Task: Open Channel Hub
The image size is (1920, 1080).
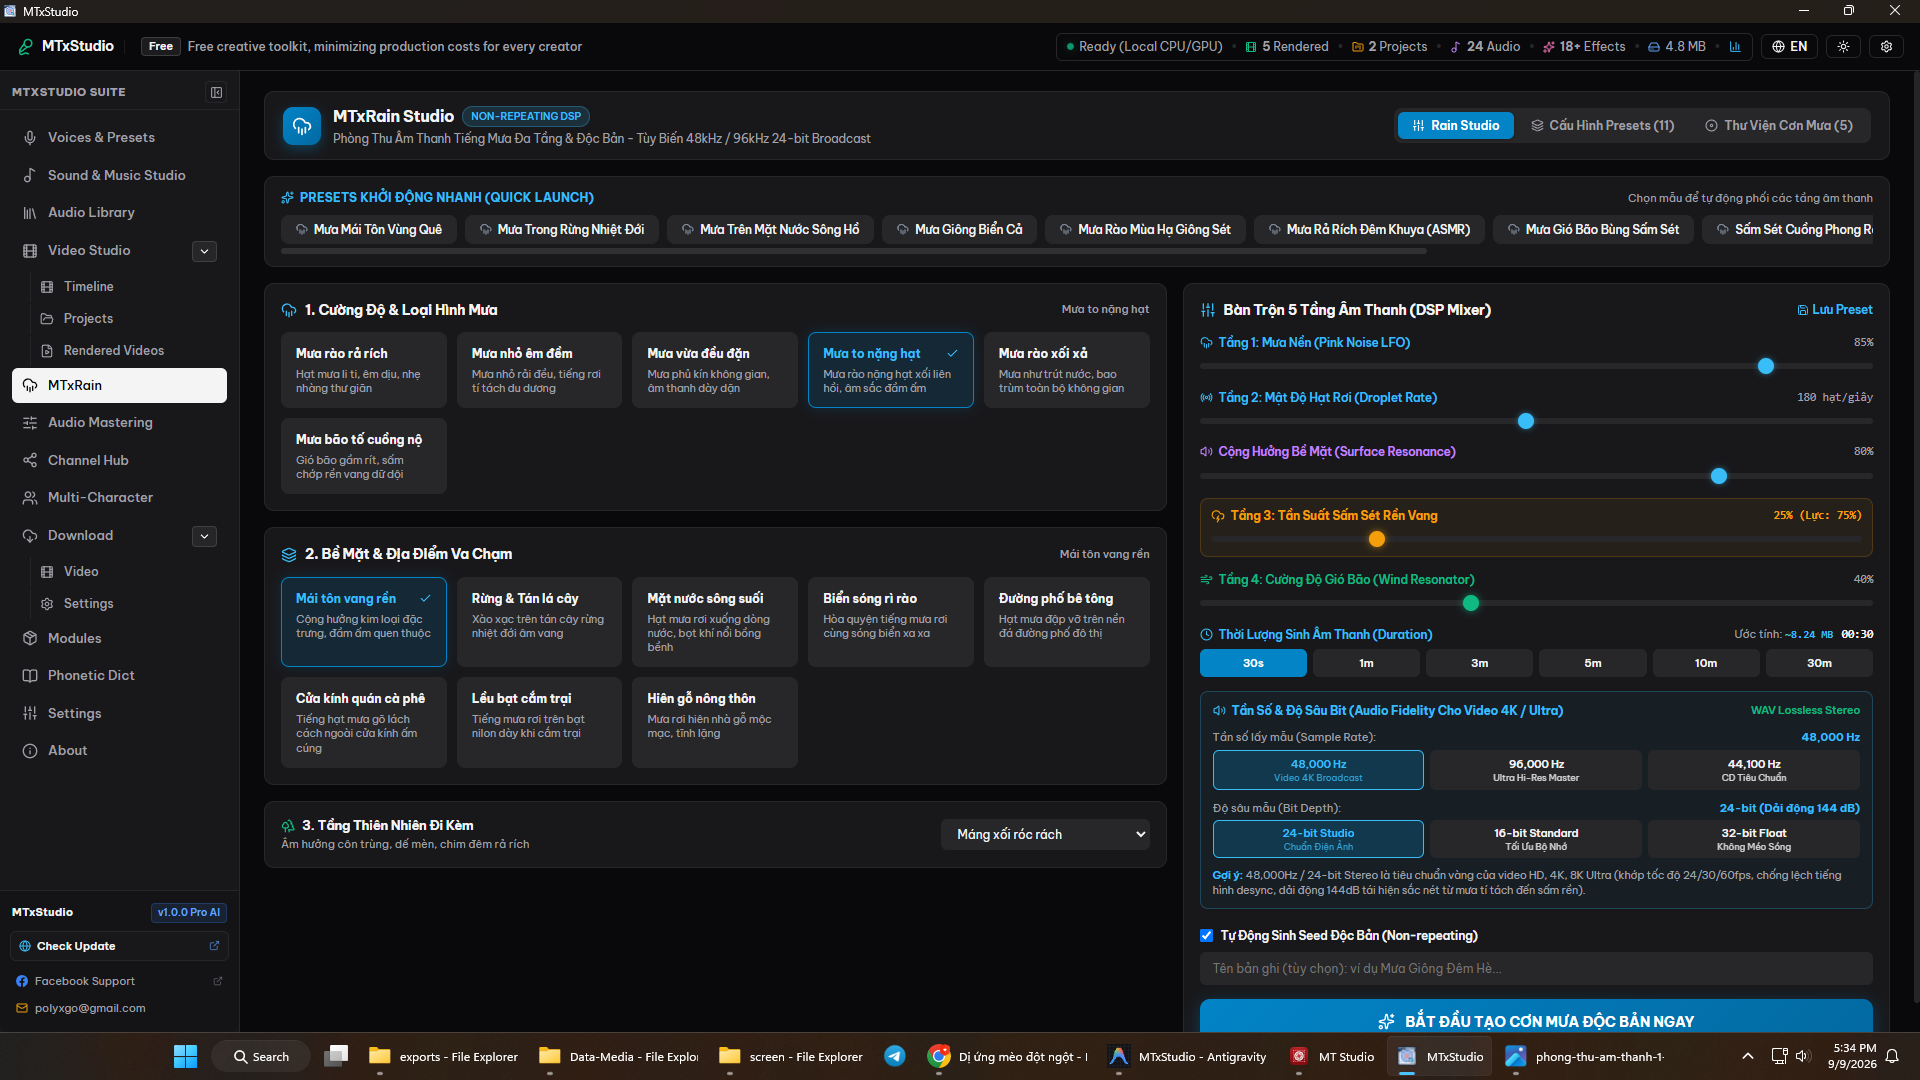Action: click(119, 460)
